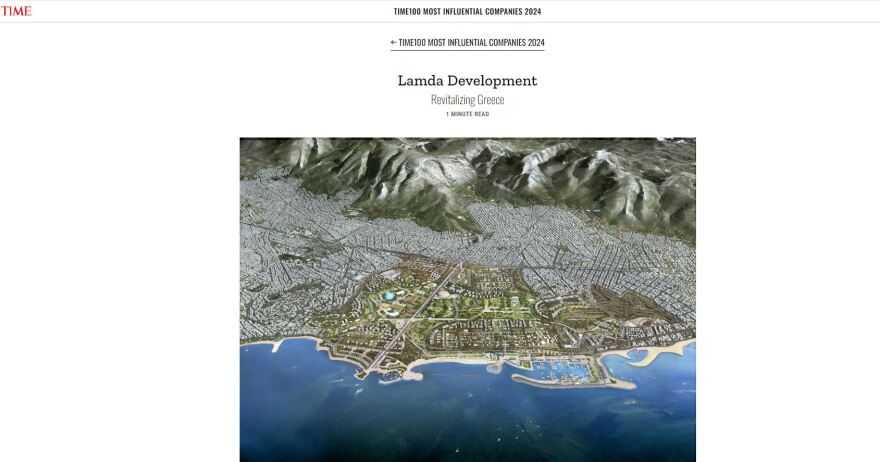
Task: Go back via underlined TIME100 Most Influential Companies link
Action: tap(471, 42)
